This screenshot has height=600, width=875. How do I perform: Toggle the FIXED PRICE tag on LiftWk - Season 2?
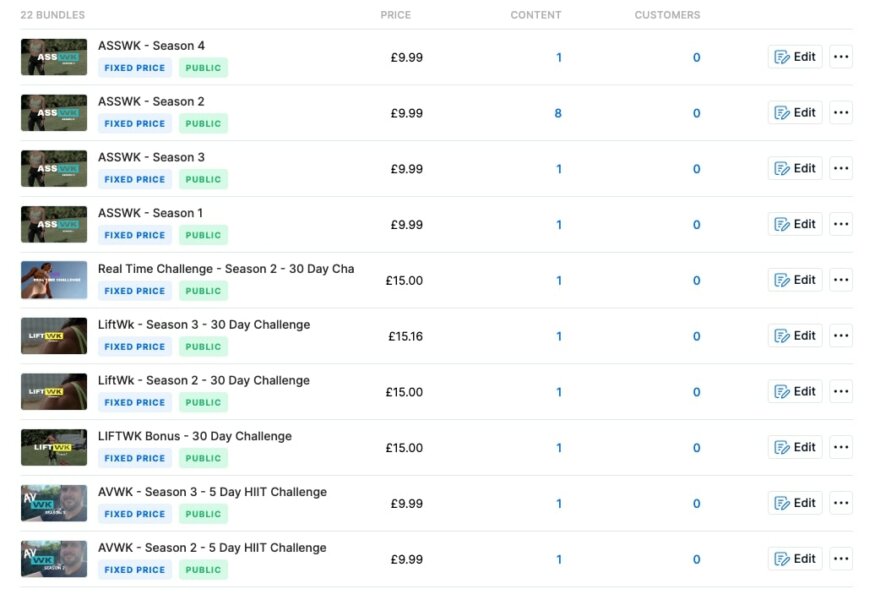134,402
